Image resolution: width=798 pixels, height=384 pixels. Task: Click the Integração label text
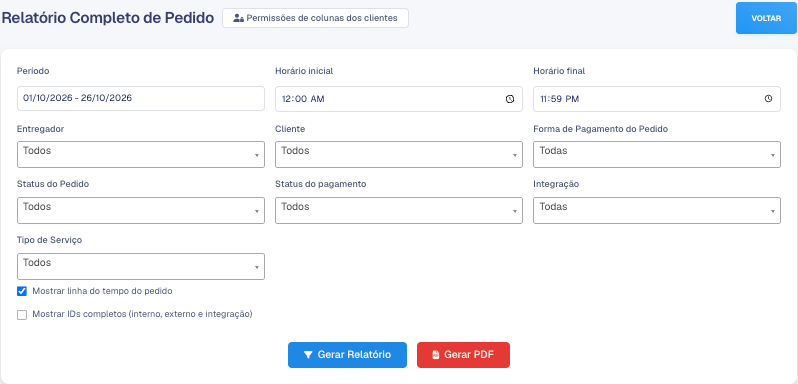556,184
